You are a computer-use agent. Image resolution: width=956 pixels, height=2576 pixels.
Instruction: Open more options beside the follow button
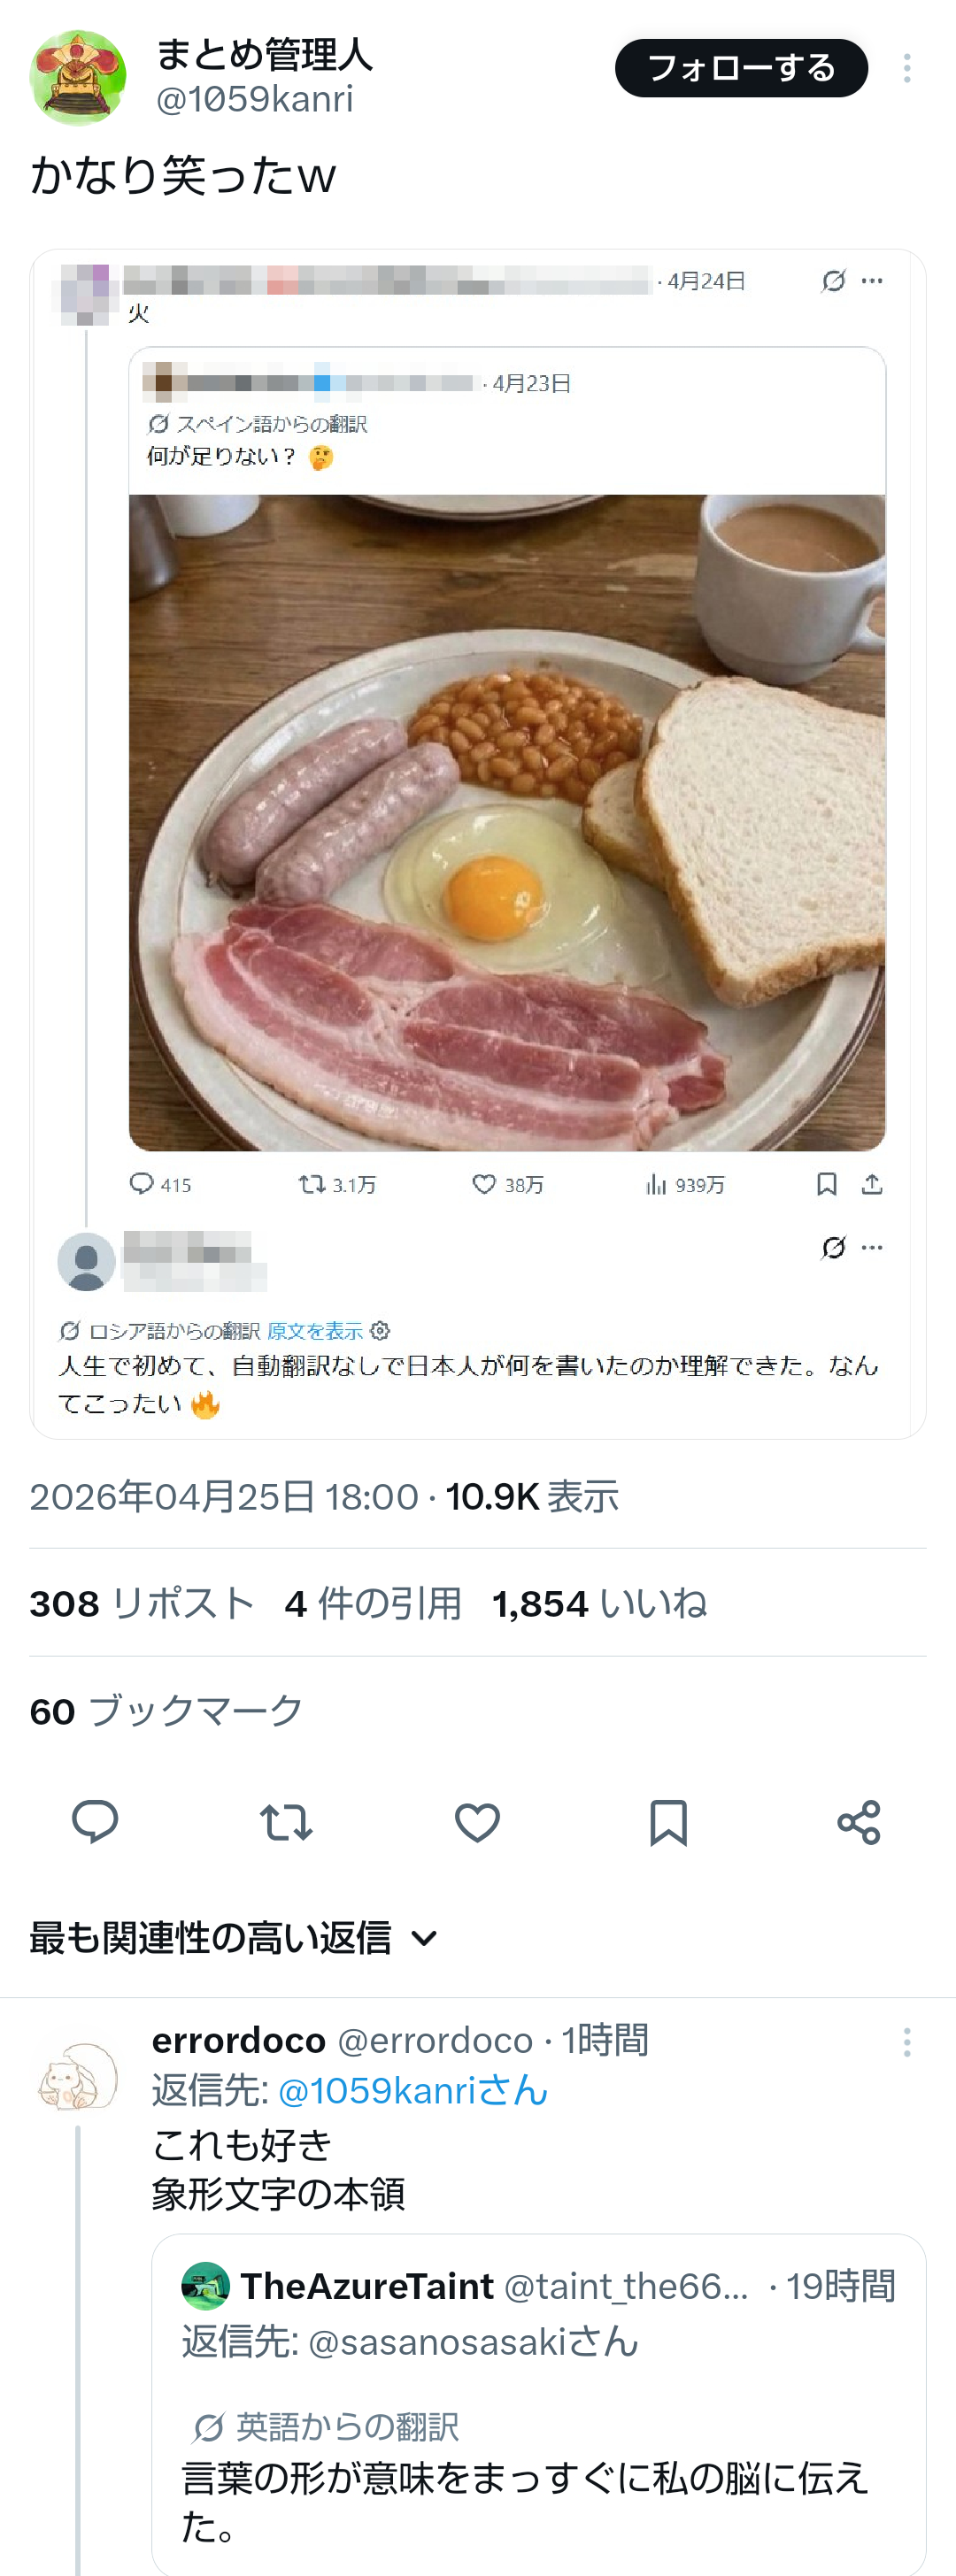(907, 68)
